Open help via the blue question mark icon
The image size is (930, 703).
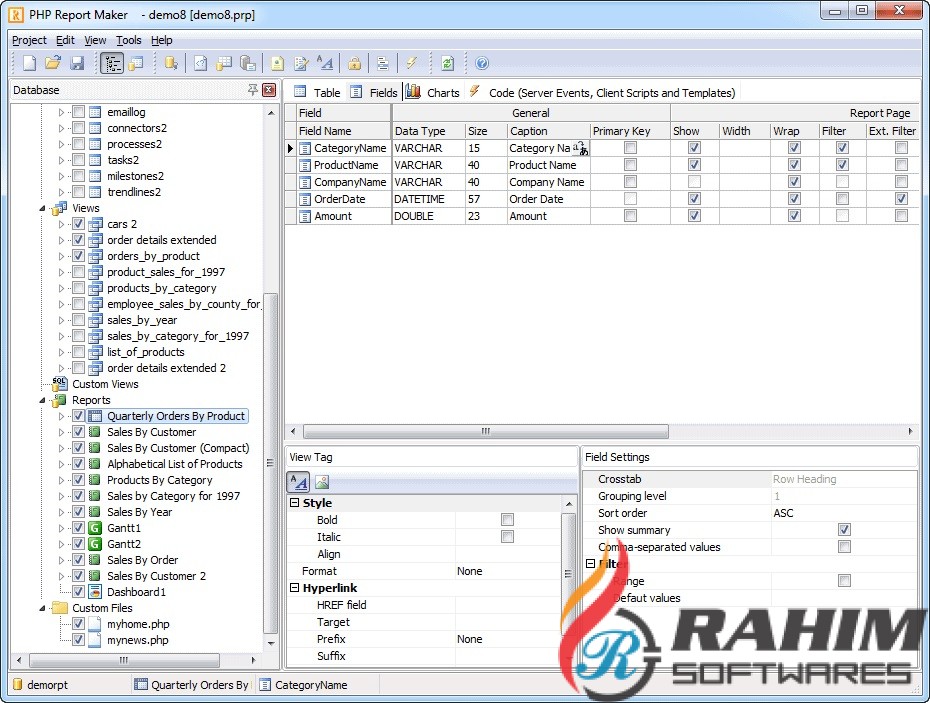pyautogui.click(x=482, y=63)
